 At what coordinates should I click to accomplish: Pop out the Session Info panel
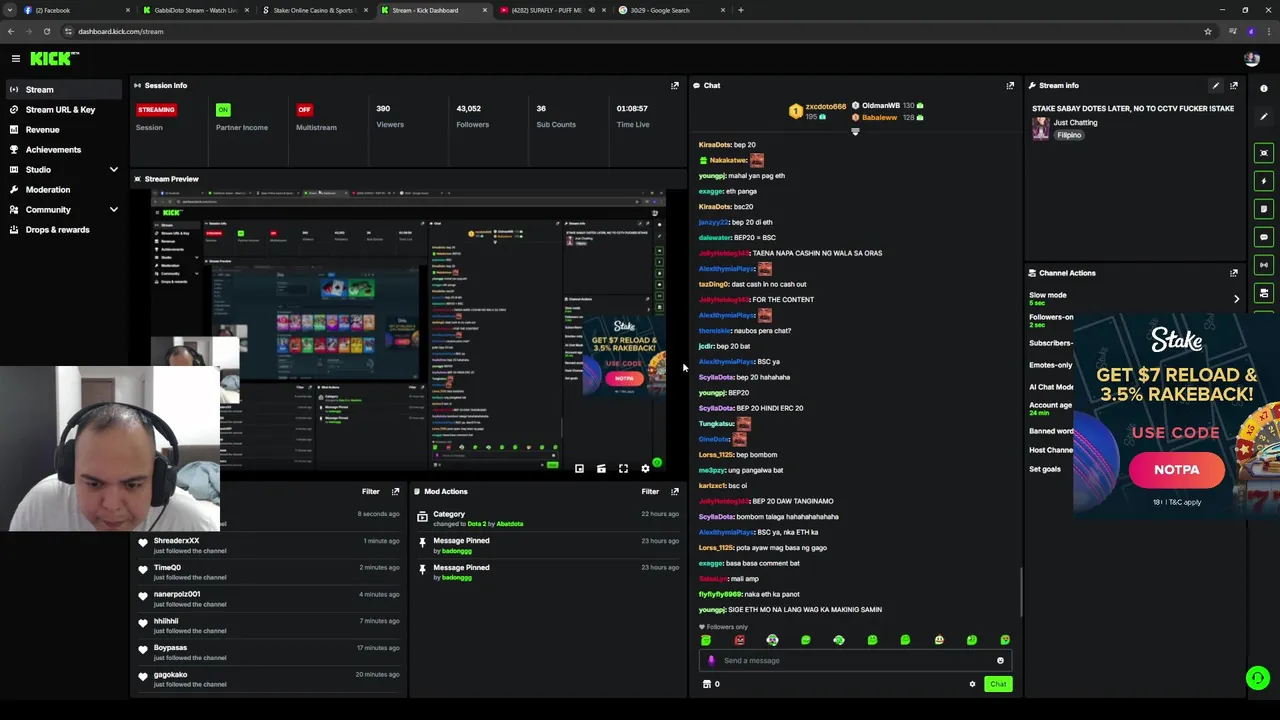pyautogui.click(x=675, y=86)
